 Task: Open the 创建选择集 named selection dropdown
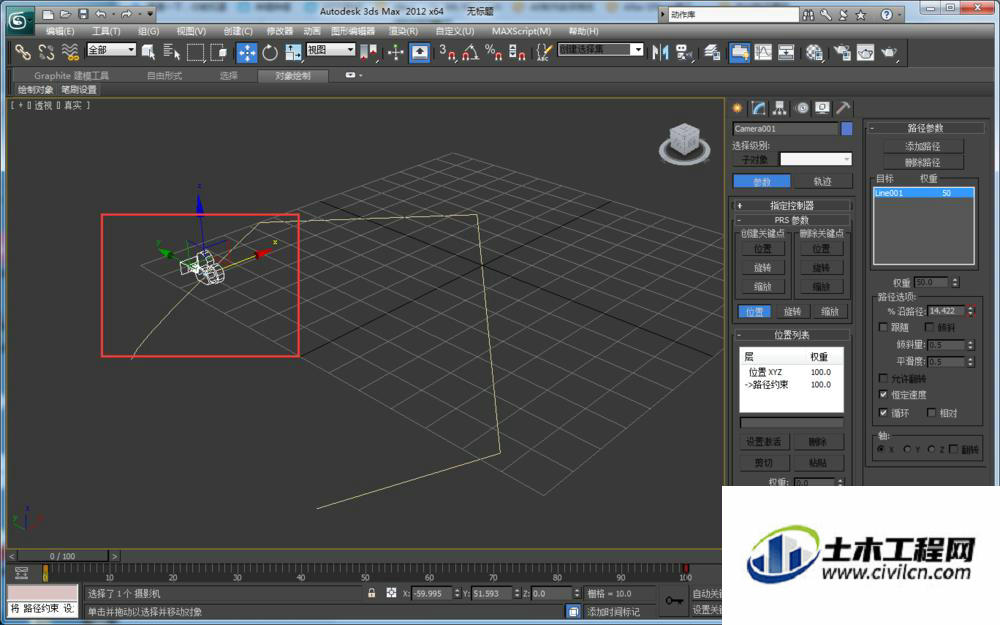click(x=600, y=50)
